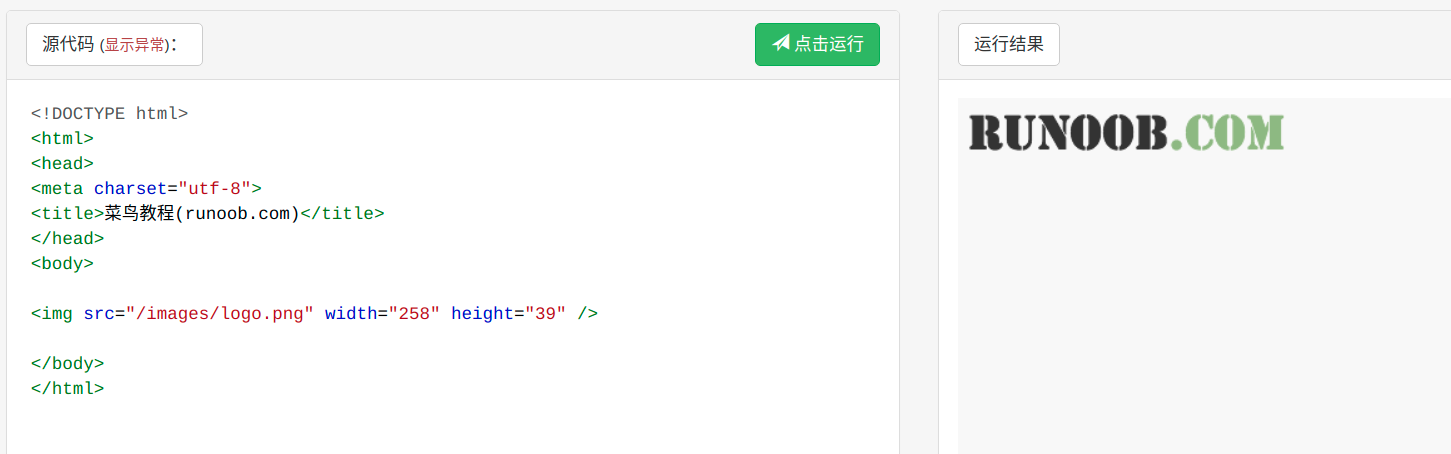The width and height of the screenshot is (1451, 454).
Task: Click the closing </head> tag line
Action: pos(67,239)
